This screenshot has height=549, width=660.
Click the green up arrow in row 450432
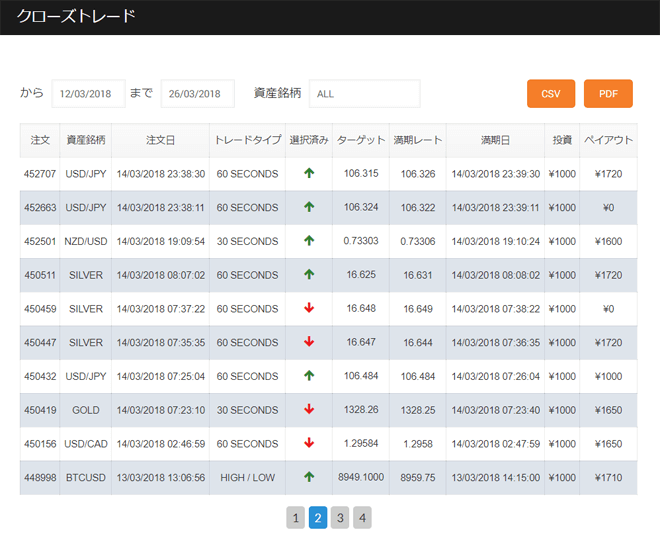pyautogui.click(x=309, y=375)
